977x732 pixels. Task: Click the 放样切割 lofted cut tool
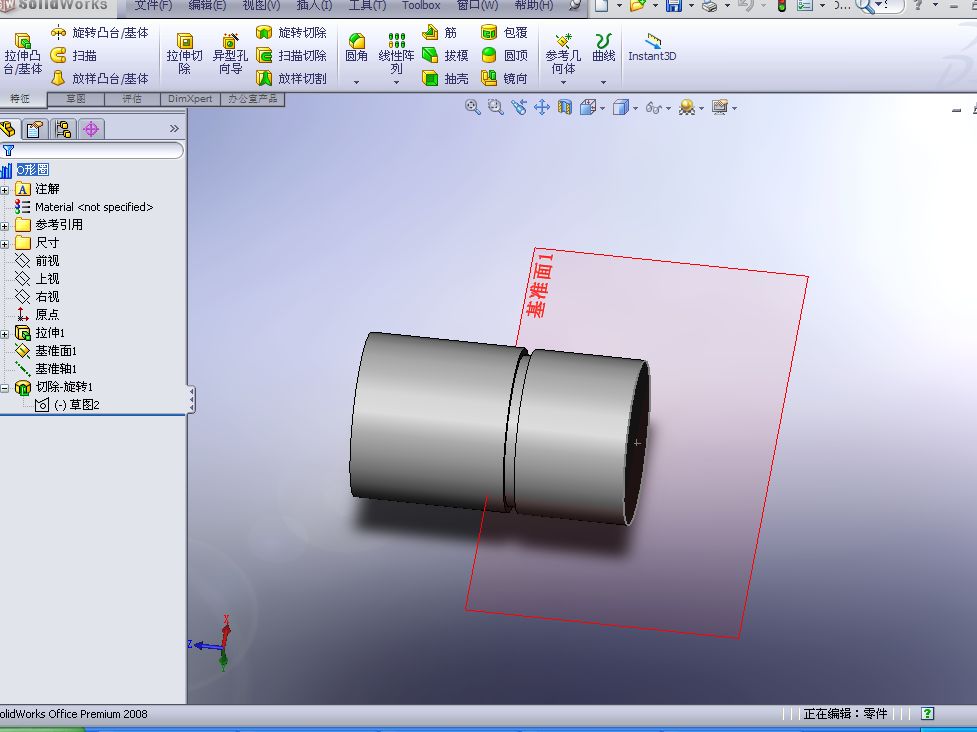click(292, 78)
